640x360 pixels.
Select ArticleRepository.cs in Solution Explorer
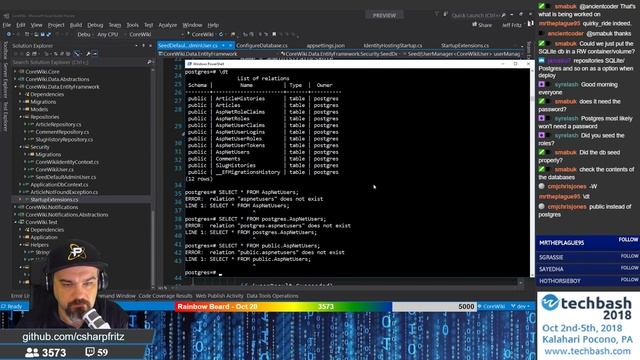pyautogui.click(x=58, y=124)
